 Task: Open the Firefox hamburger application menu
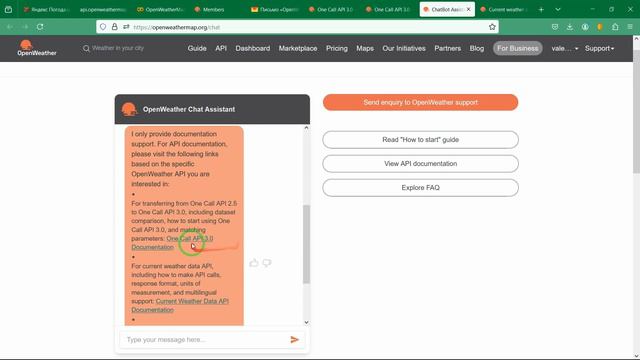tap(630, 27)
